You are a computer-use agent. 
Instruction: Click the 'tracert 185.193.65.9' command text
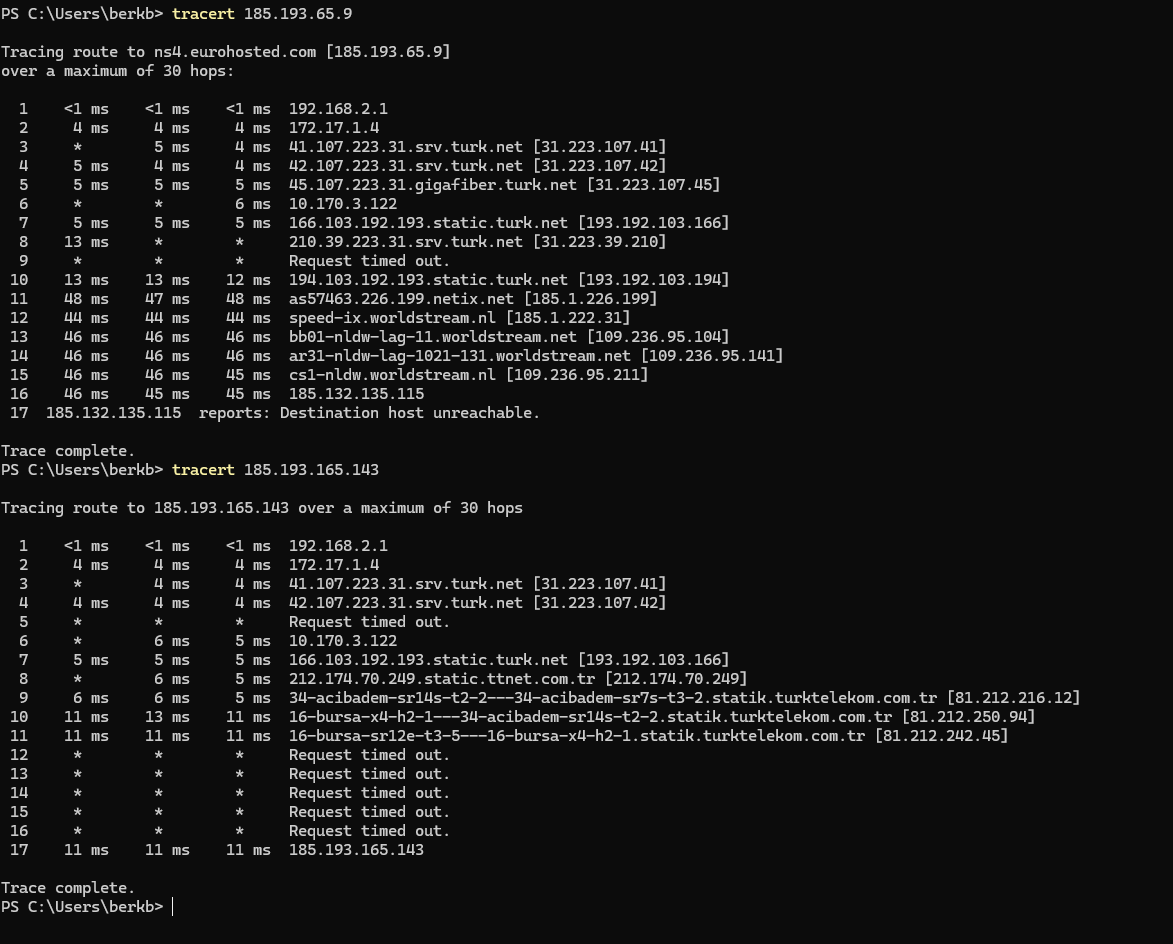point(262,13)
